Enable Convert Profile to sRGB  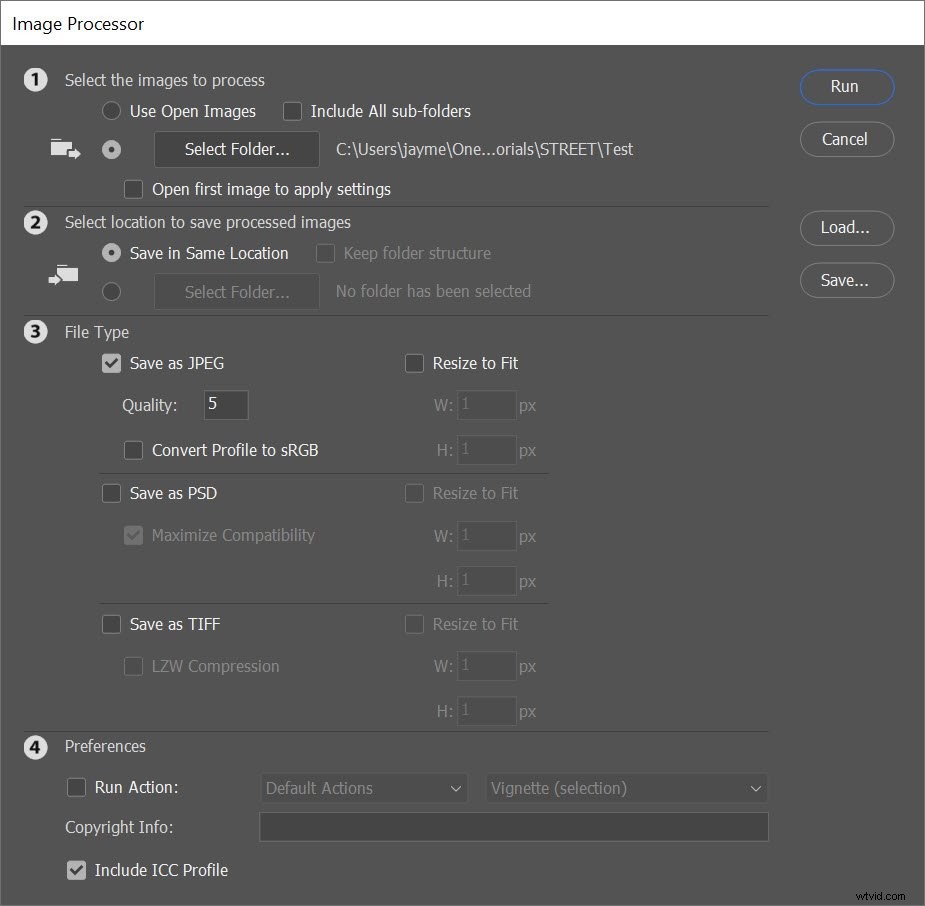(133, 450)
